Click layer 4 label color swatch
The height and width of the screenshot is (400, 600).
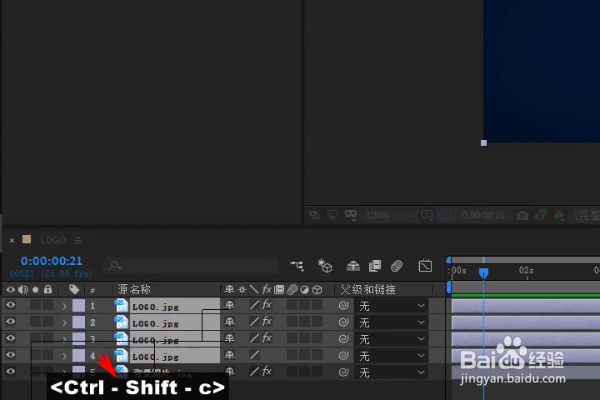click(78, 356)
